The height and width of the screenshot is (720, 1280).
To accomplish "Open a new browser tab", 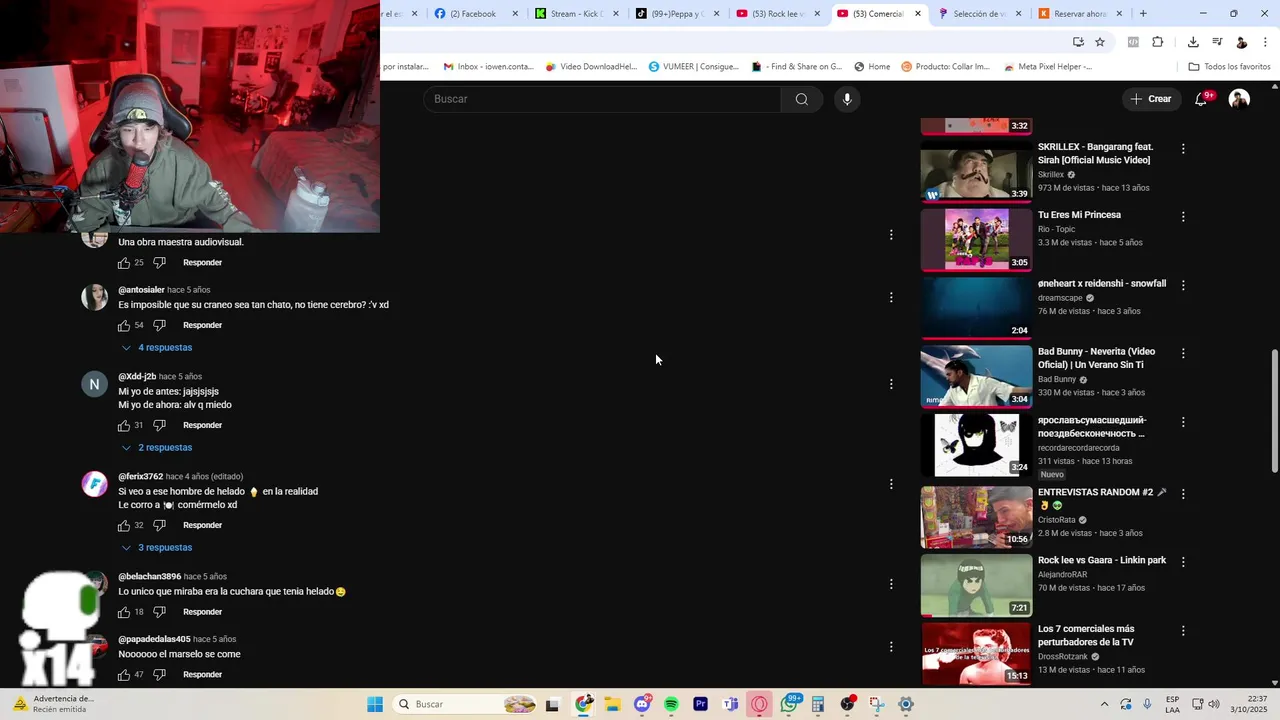I will [1143, 14].
